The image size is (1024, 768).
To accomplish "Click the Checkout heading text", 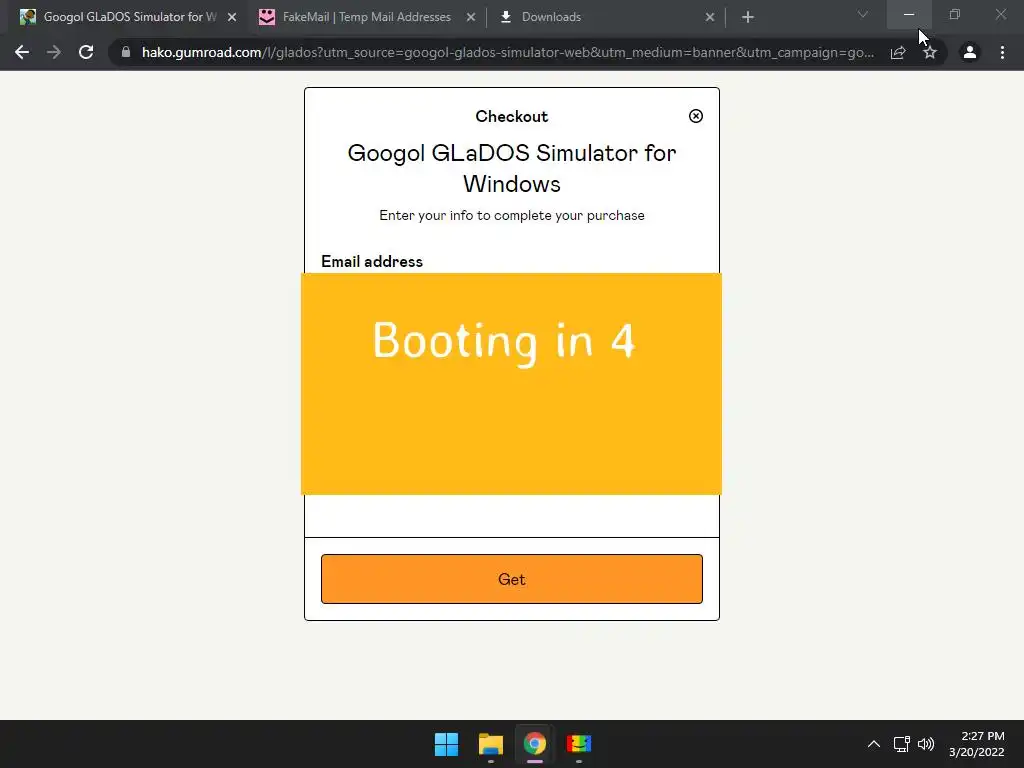I will 511,116.
